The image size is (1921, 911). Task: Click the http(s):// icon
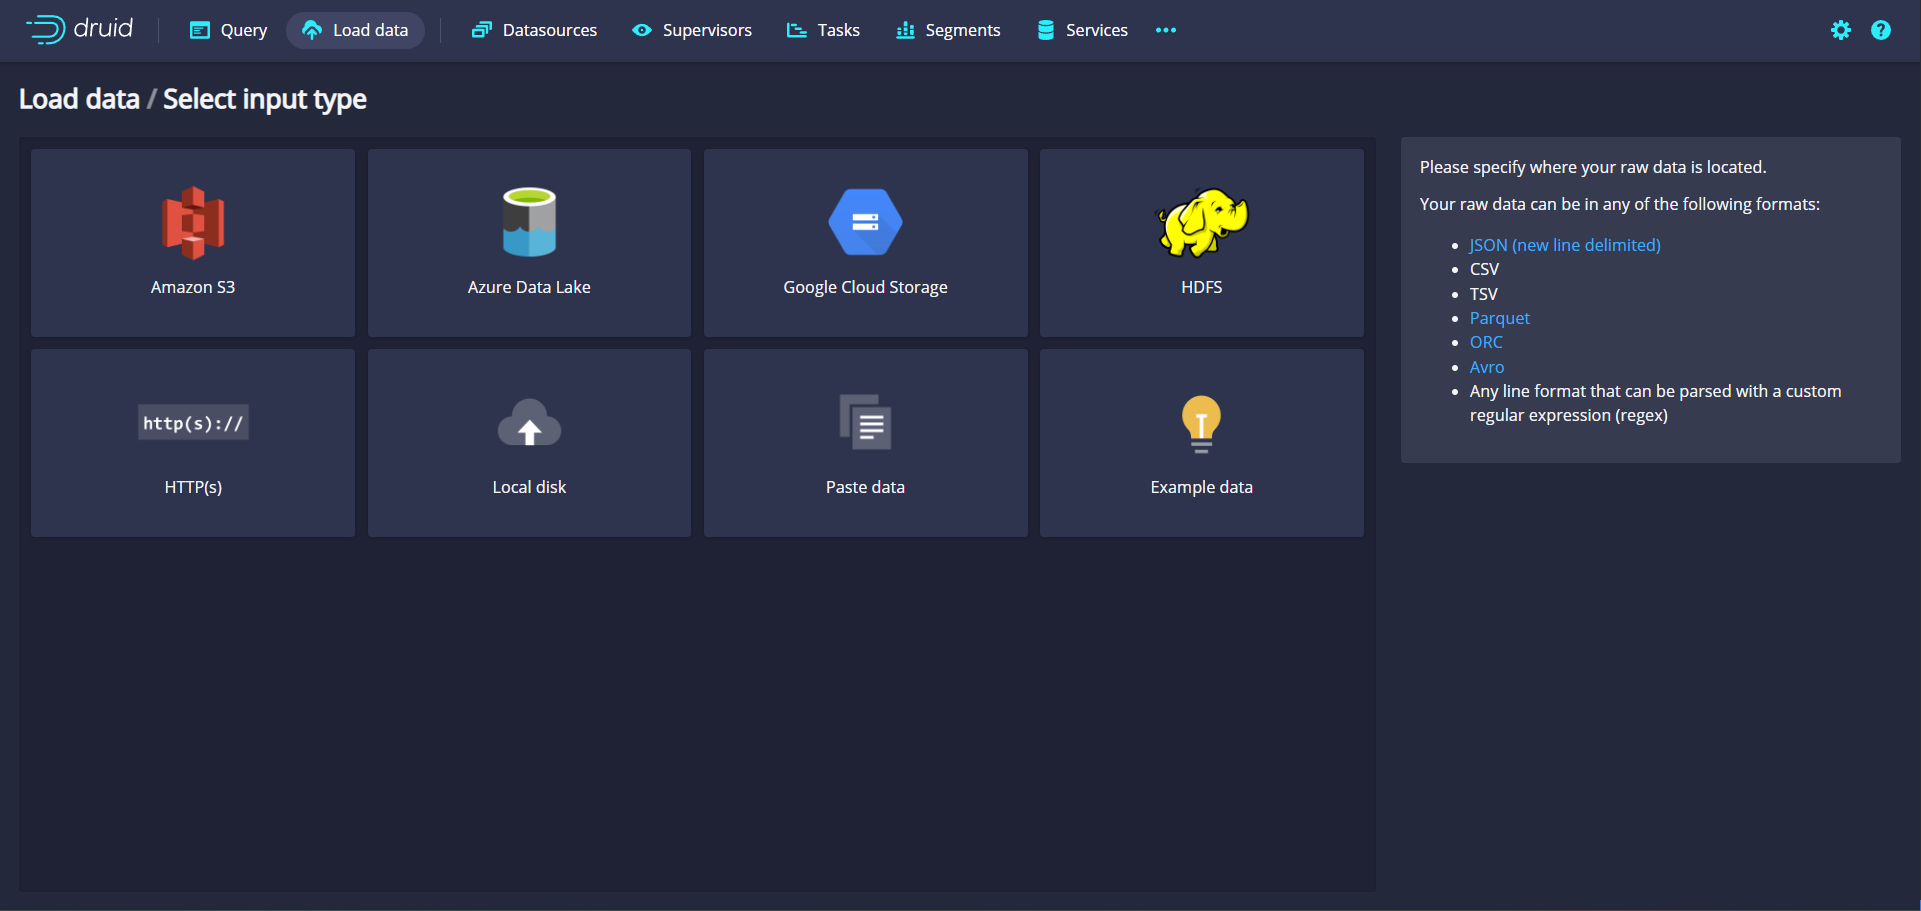point(193,422)
